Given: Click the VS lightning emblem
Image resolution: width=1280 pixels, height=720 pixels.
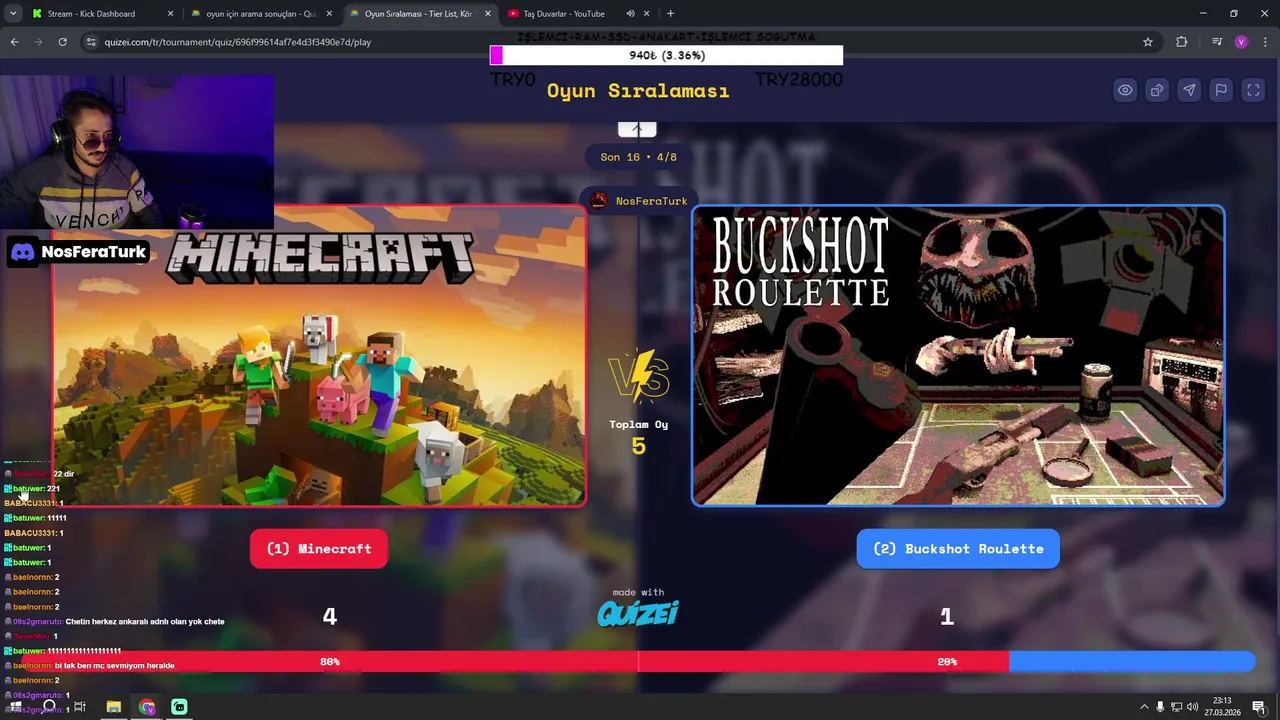Looking at the screenshot, I should 639,375.
